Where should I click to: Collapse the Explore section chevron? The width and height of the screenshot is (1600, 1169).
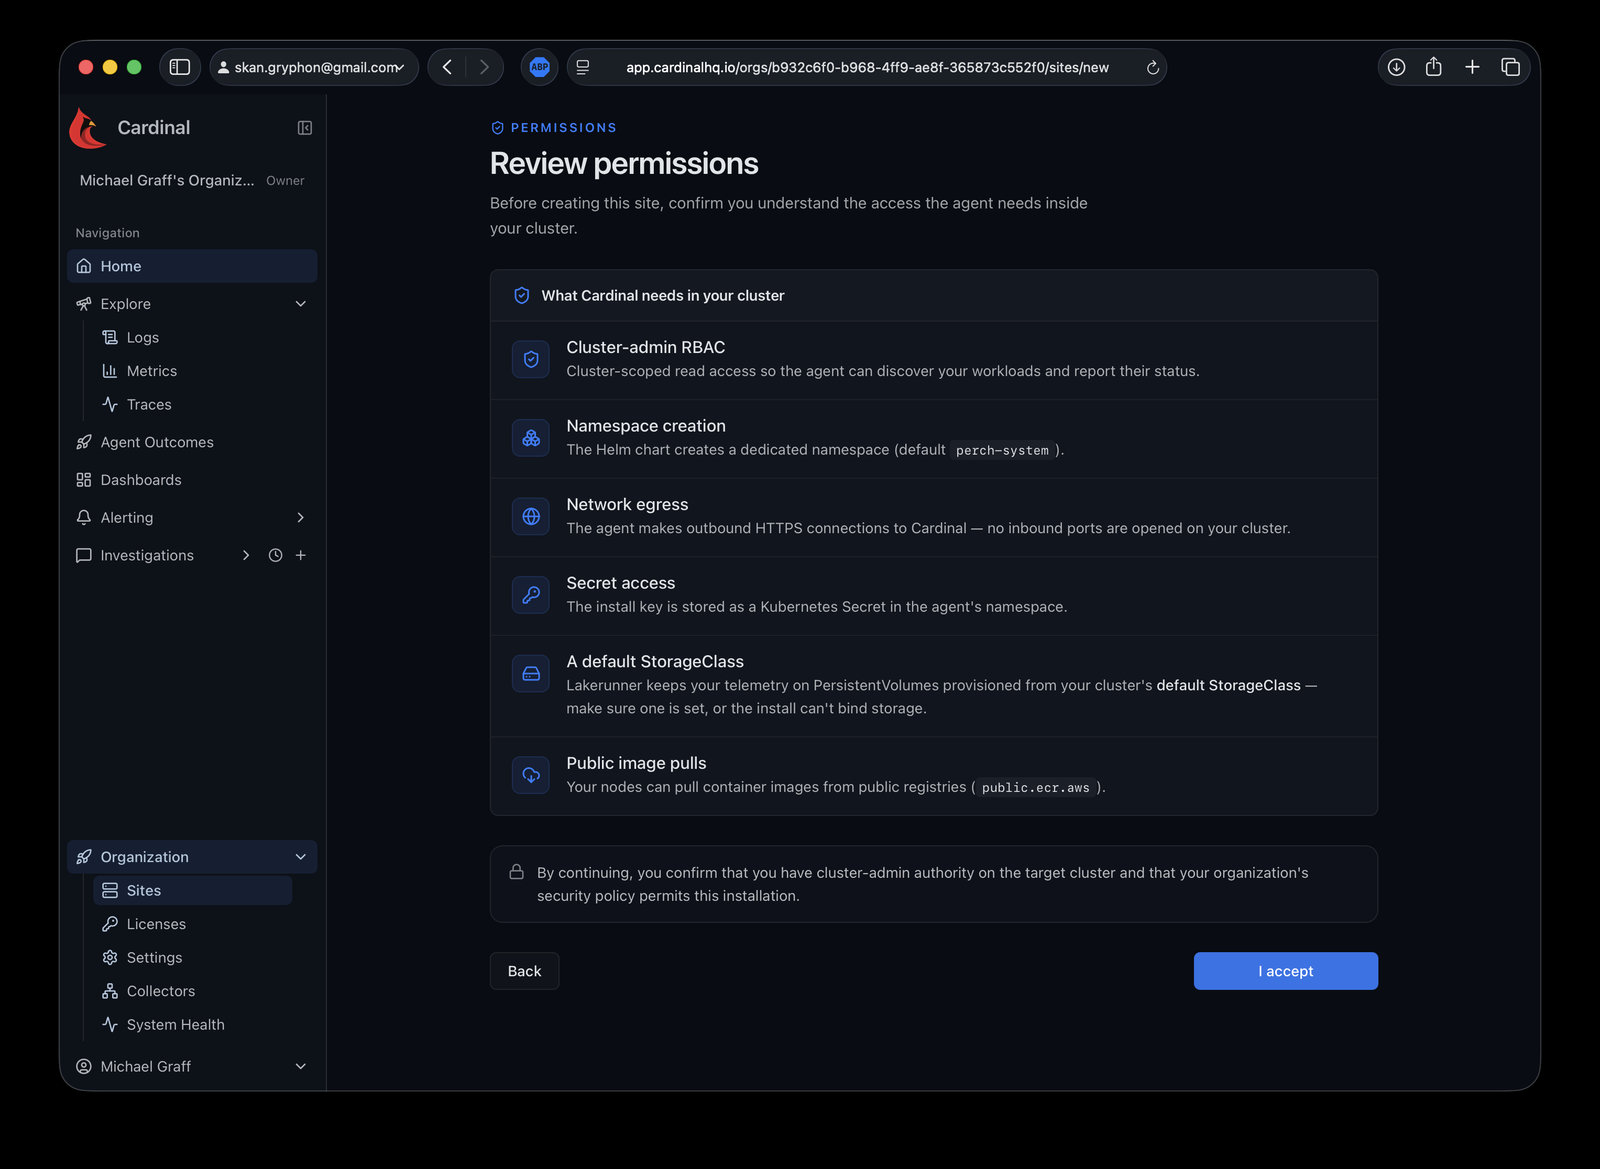(x=301, y=304)
